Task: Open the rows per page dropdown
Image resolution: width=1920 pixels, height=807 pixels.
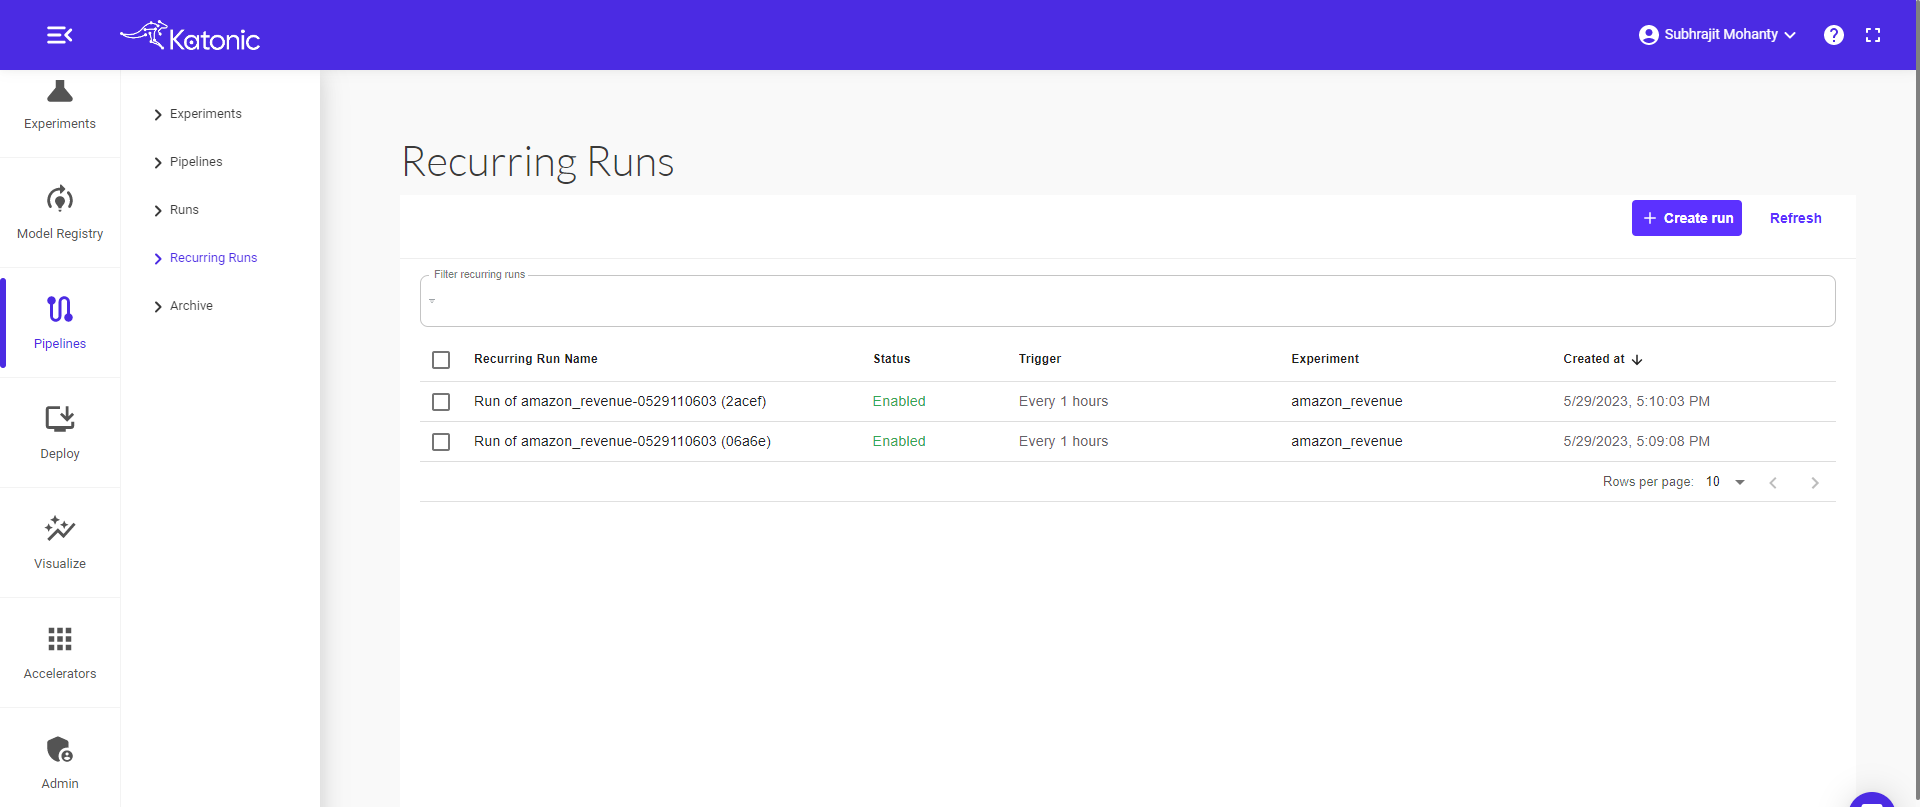Action: [x=1726, y=482]
